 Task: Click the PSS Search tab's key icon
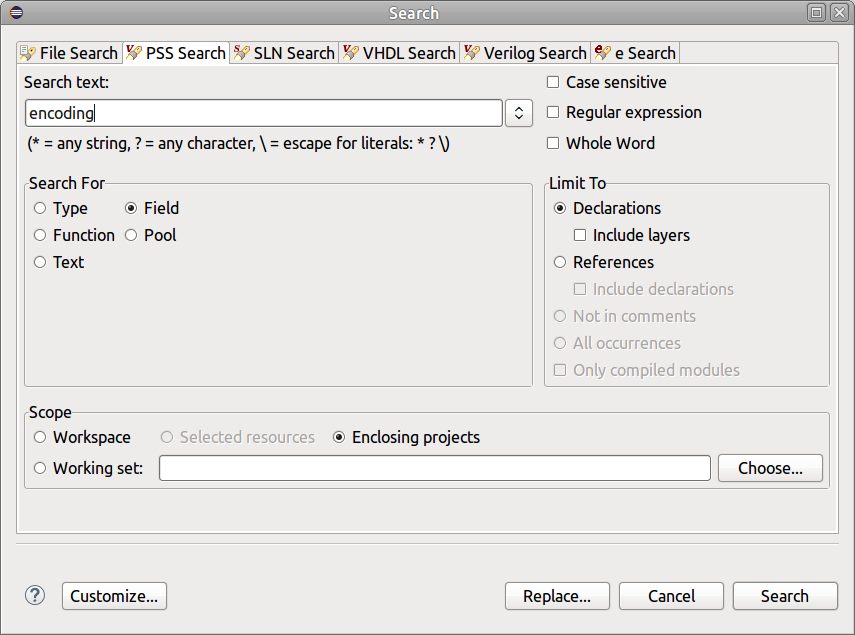point(132,53)
